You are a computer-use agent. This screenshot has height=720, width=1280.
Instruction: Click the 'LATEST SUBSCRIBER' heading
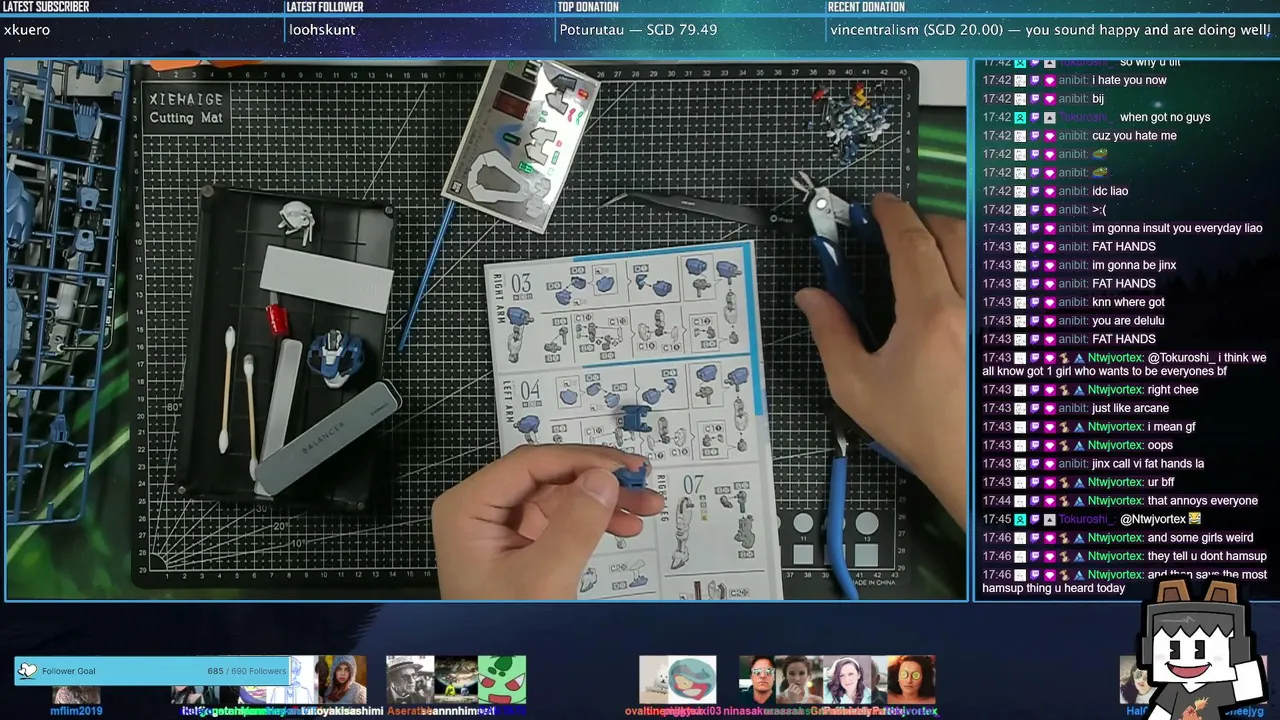click(46, 7)
